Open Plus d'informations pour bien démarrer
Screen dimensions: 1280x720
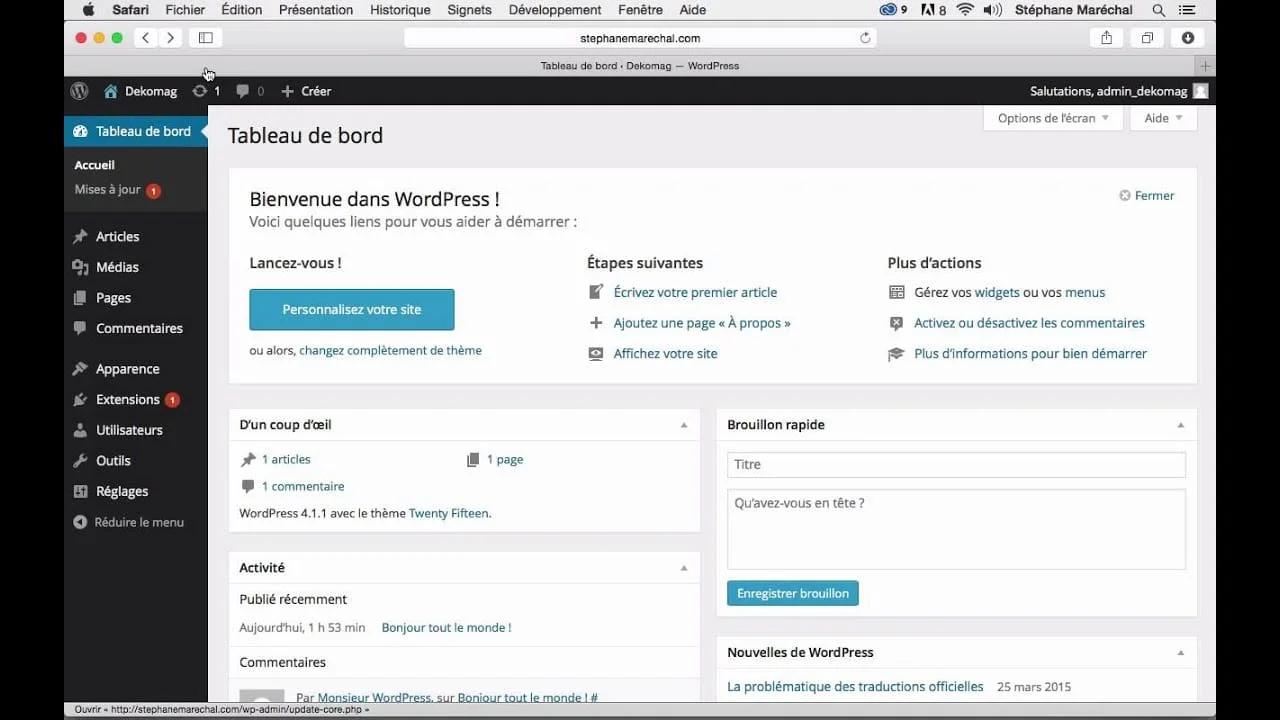[1030, 354]
